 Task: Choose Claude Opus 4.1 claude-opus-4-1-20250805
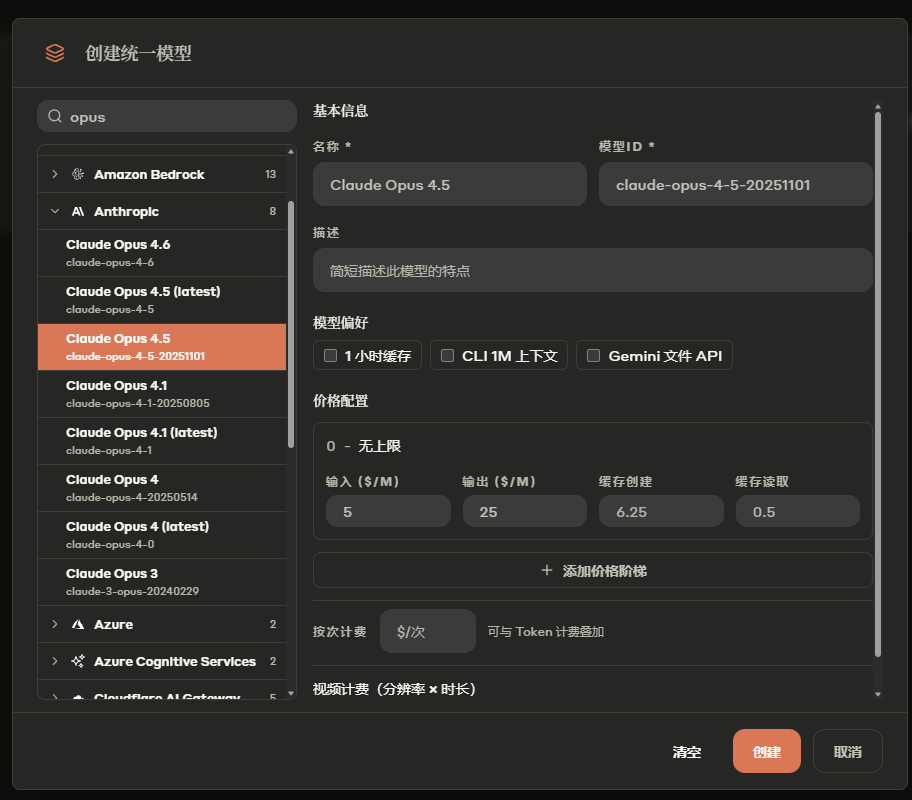coord(162,394)
